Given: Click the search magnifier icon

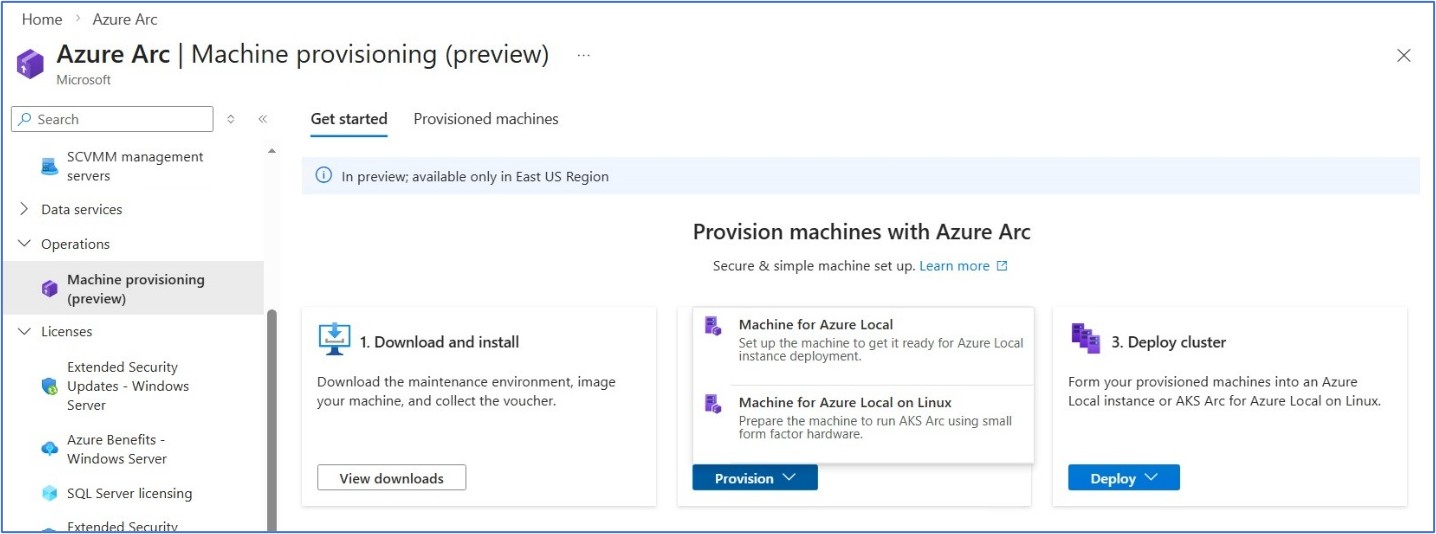Looking at the screenshot, I should 25,119.
